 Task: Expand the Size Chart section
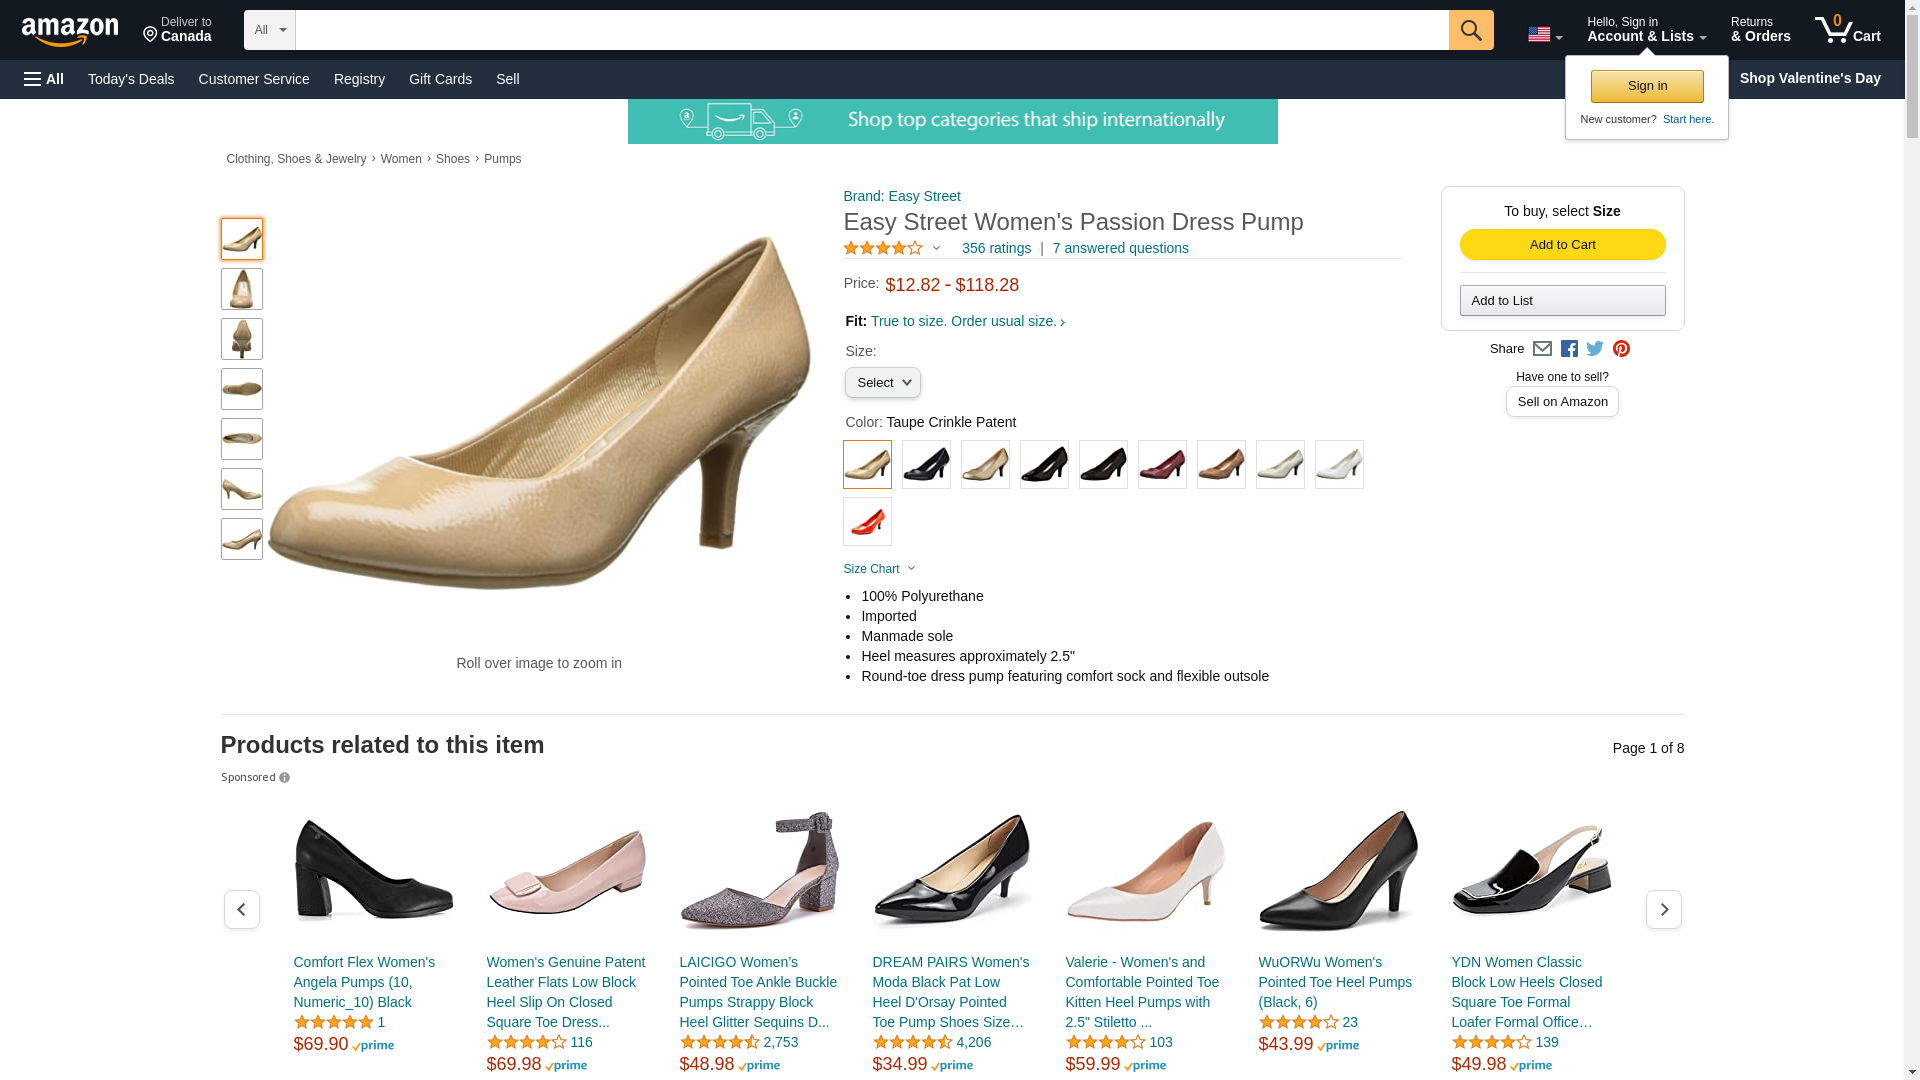(x=879, y=569)
